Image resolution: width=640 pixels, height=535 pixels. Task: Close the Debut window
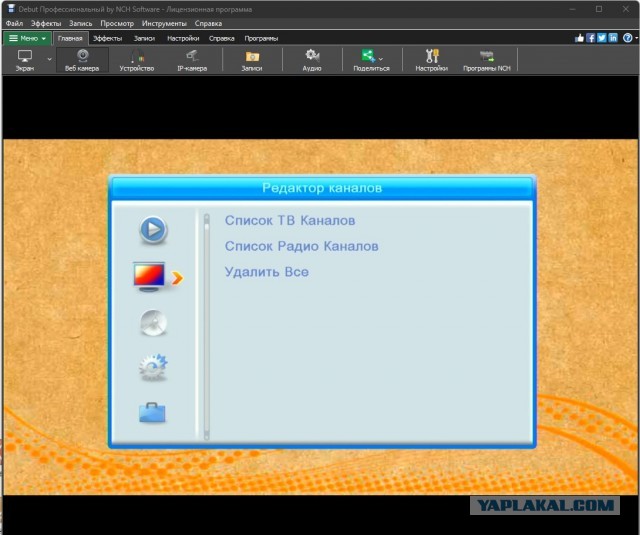tap(626, 9)
